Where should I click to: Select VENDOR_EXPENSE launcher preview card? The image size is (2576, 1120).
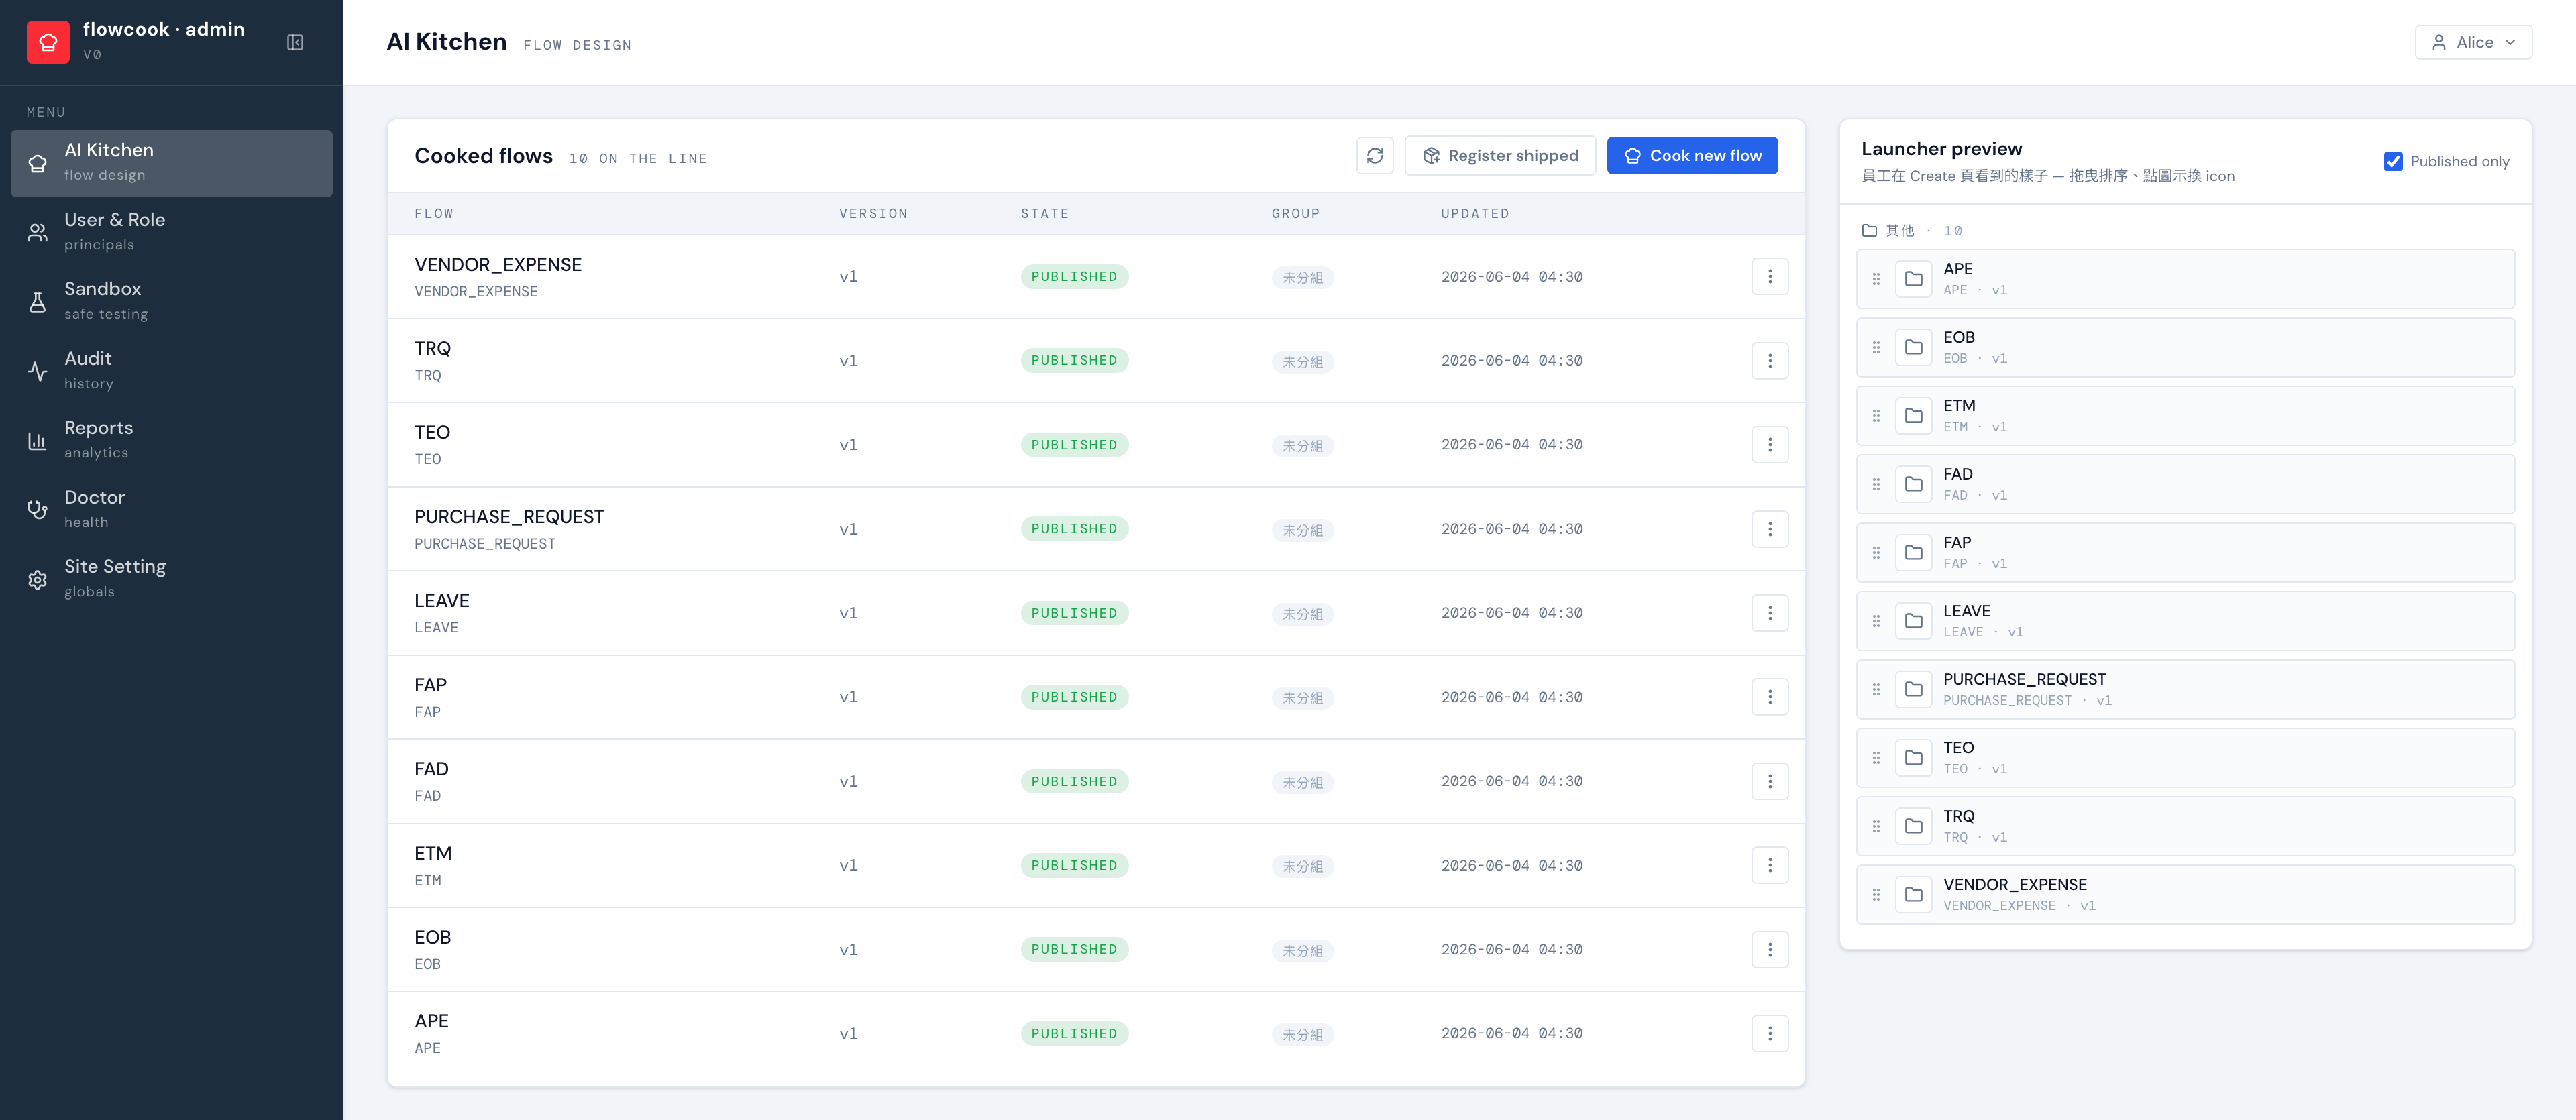(x=2185, y=895)
